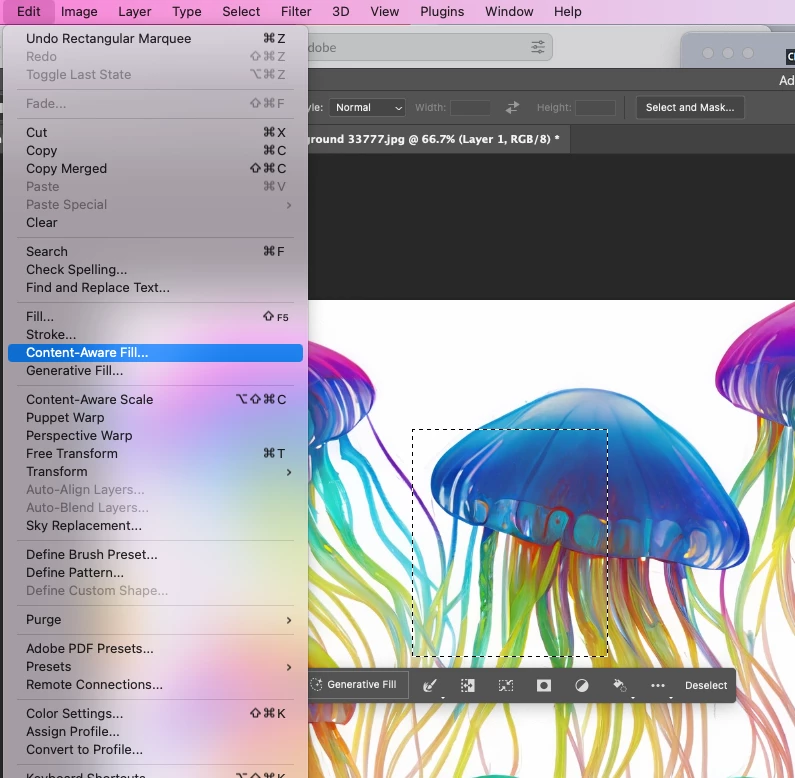Choose Copy Merged
This screenshot has width=795, height=778.
pos(155,168)
